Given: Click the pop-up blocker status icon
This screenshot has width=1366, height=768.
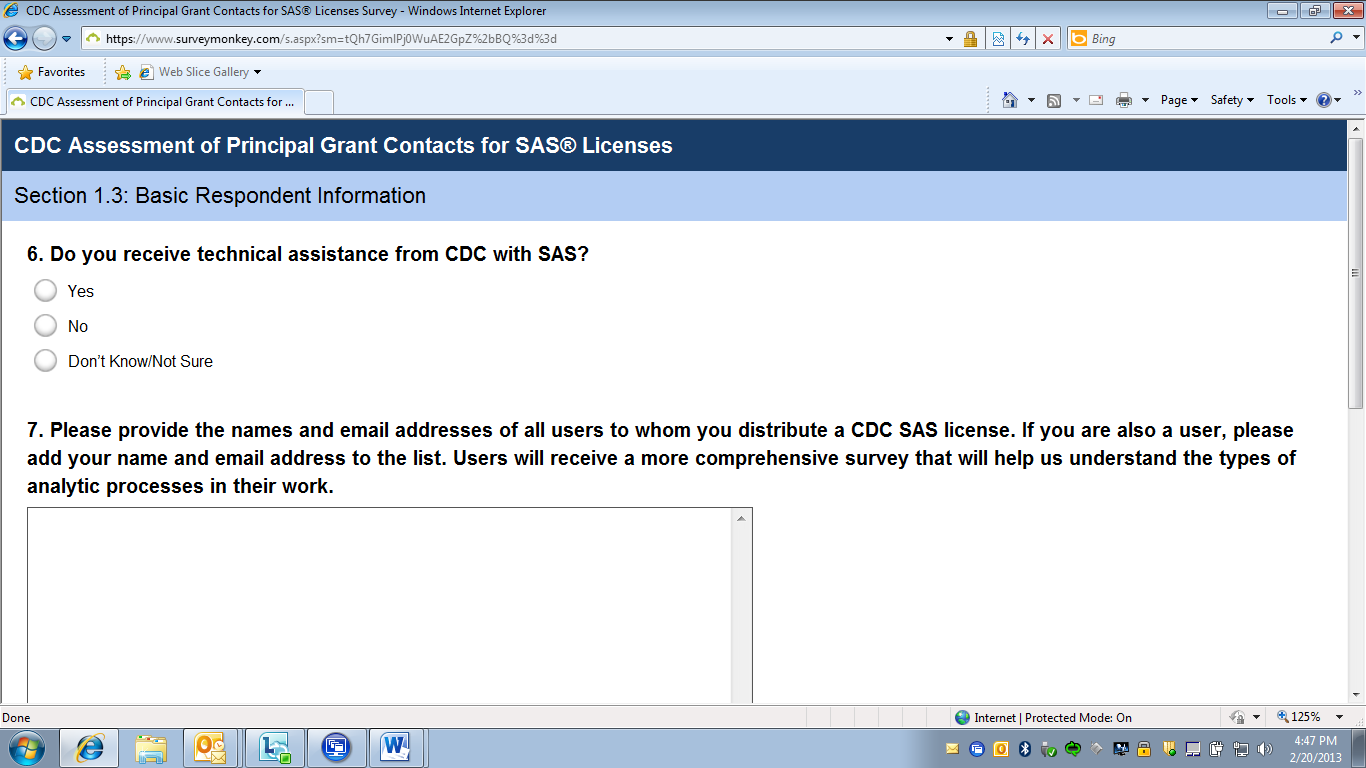Looking at the screenshot, I should pyautogui.click(x=1238, y=717).
